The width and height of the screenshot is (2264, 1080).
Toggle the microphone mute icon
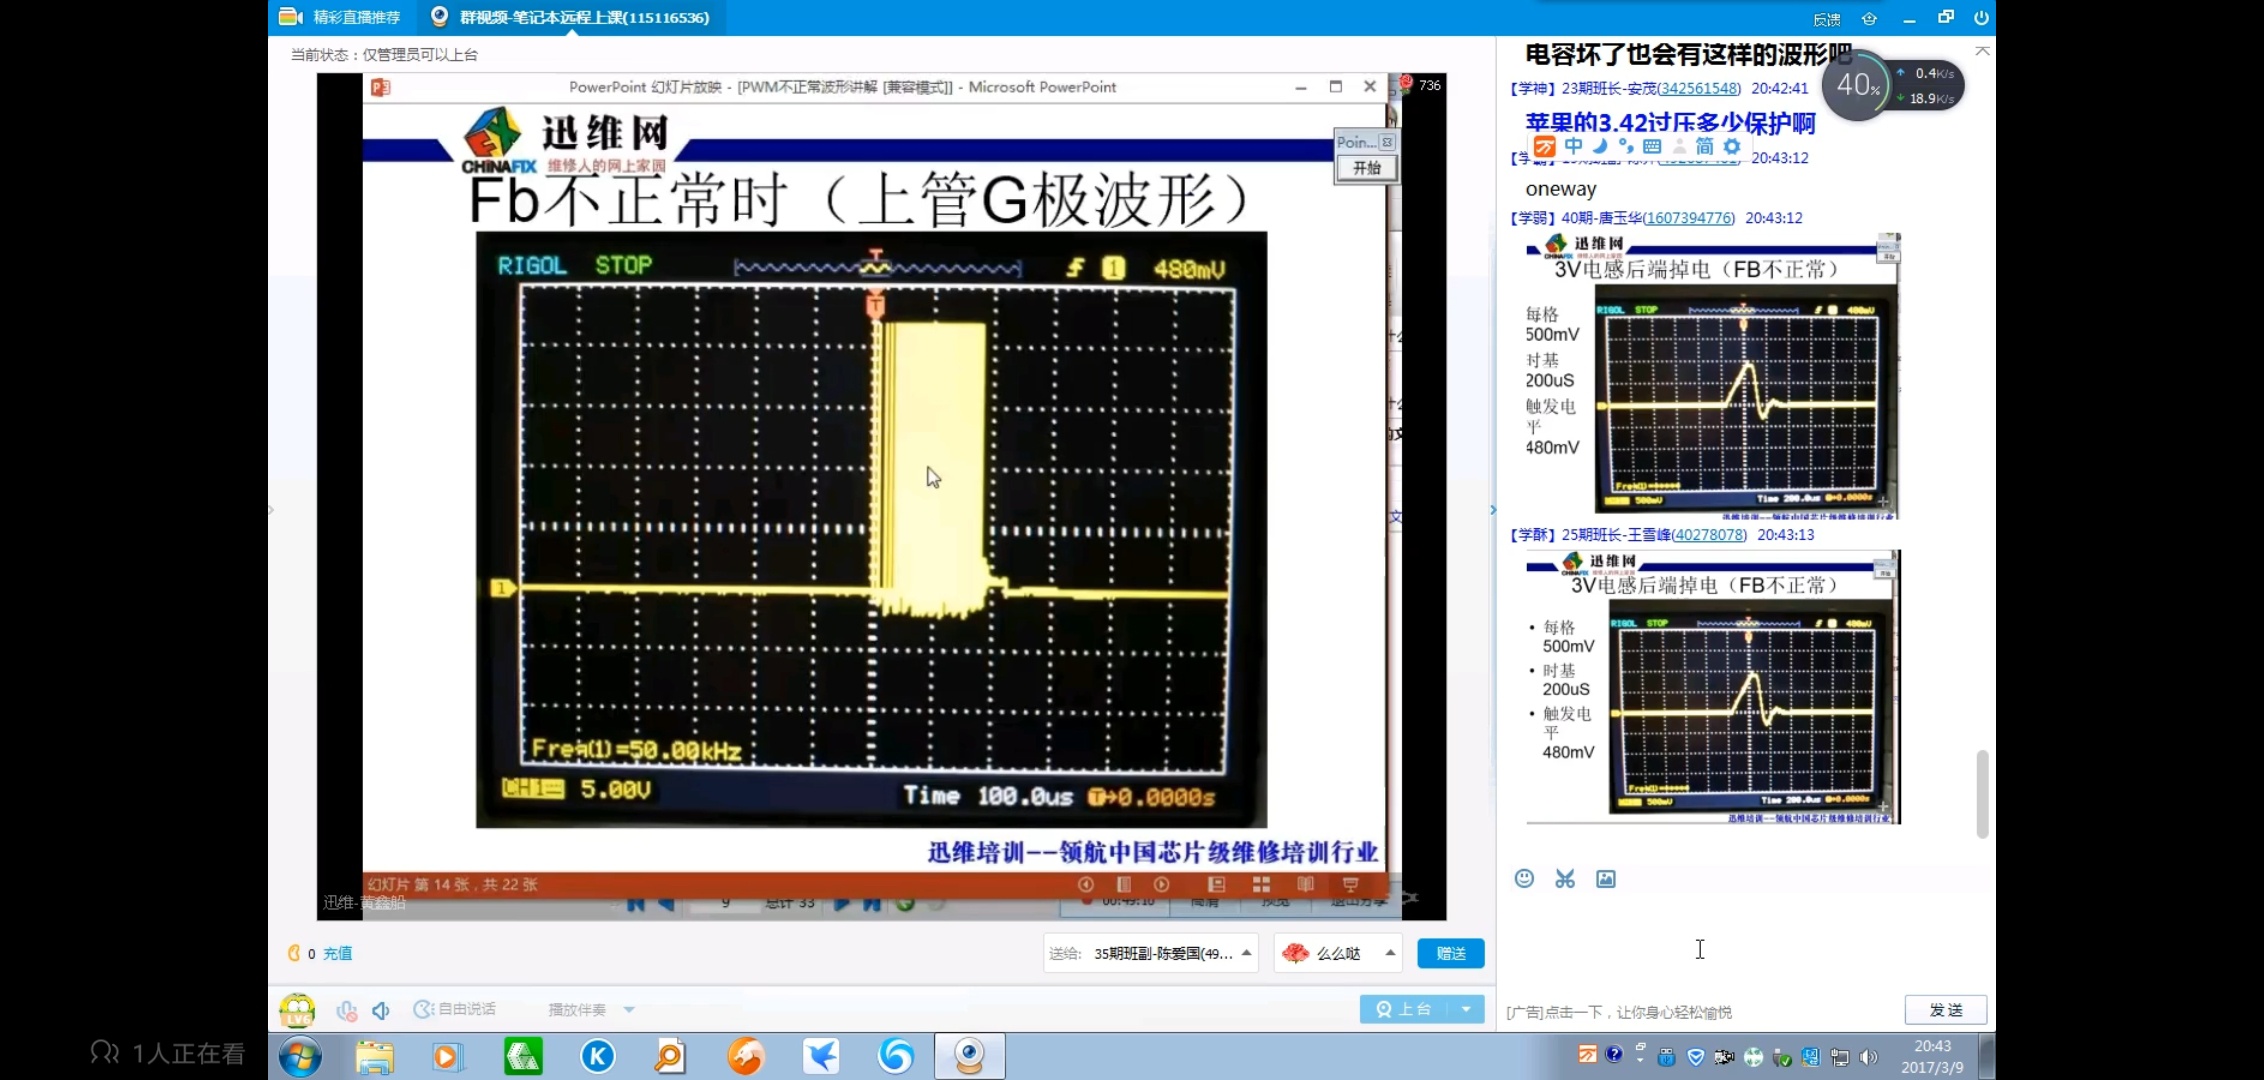346,1011
